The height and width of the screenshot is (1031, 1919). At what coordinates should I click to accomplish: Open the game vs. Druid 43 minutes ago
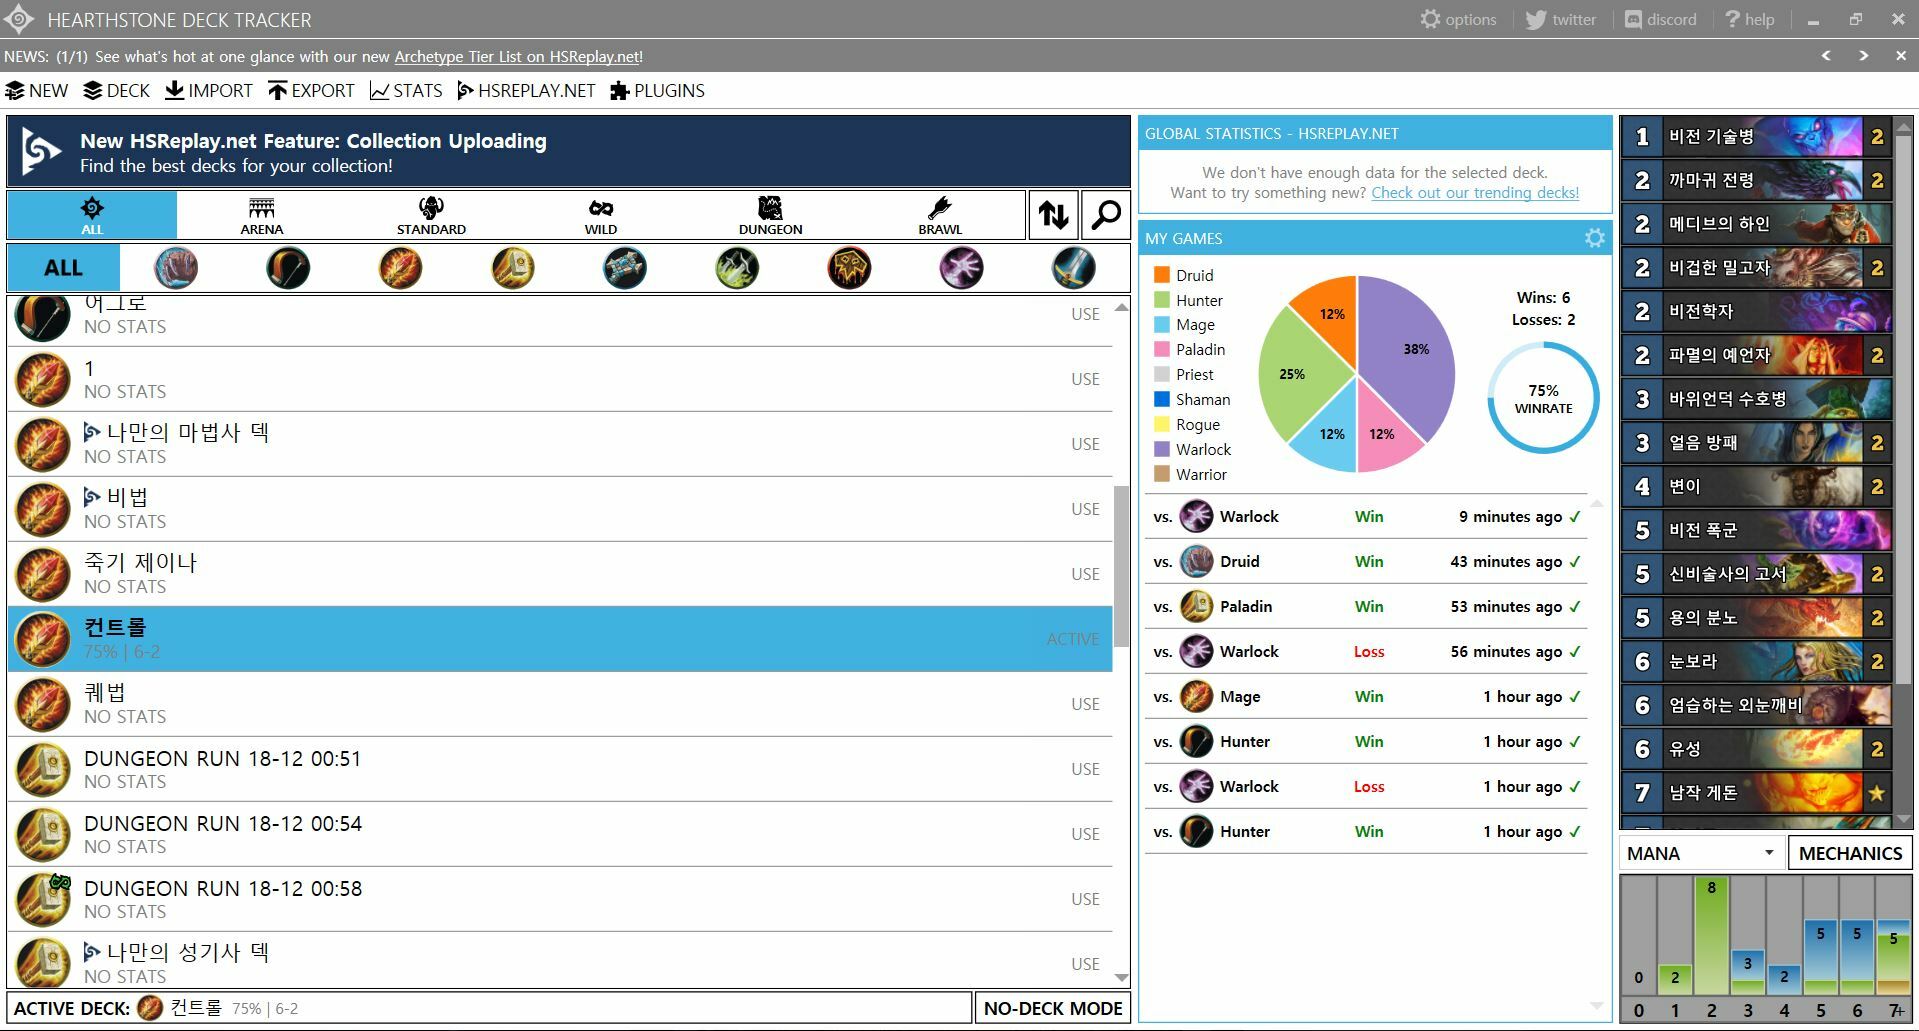[x=1366, y=562]
